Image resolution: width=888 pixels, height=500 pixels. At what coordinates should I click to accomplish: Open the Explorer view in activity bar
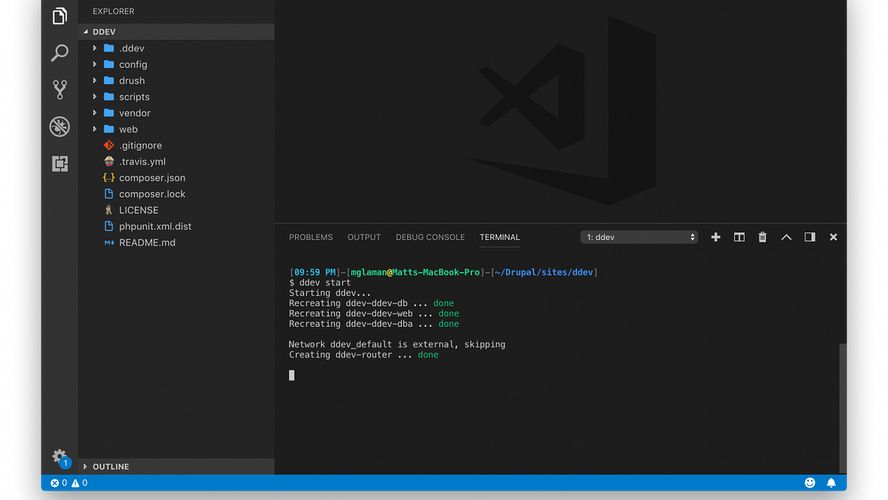click(59, 16)
